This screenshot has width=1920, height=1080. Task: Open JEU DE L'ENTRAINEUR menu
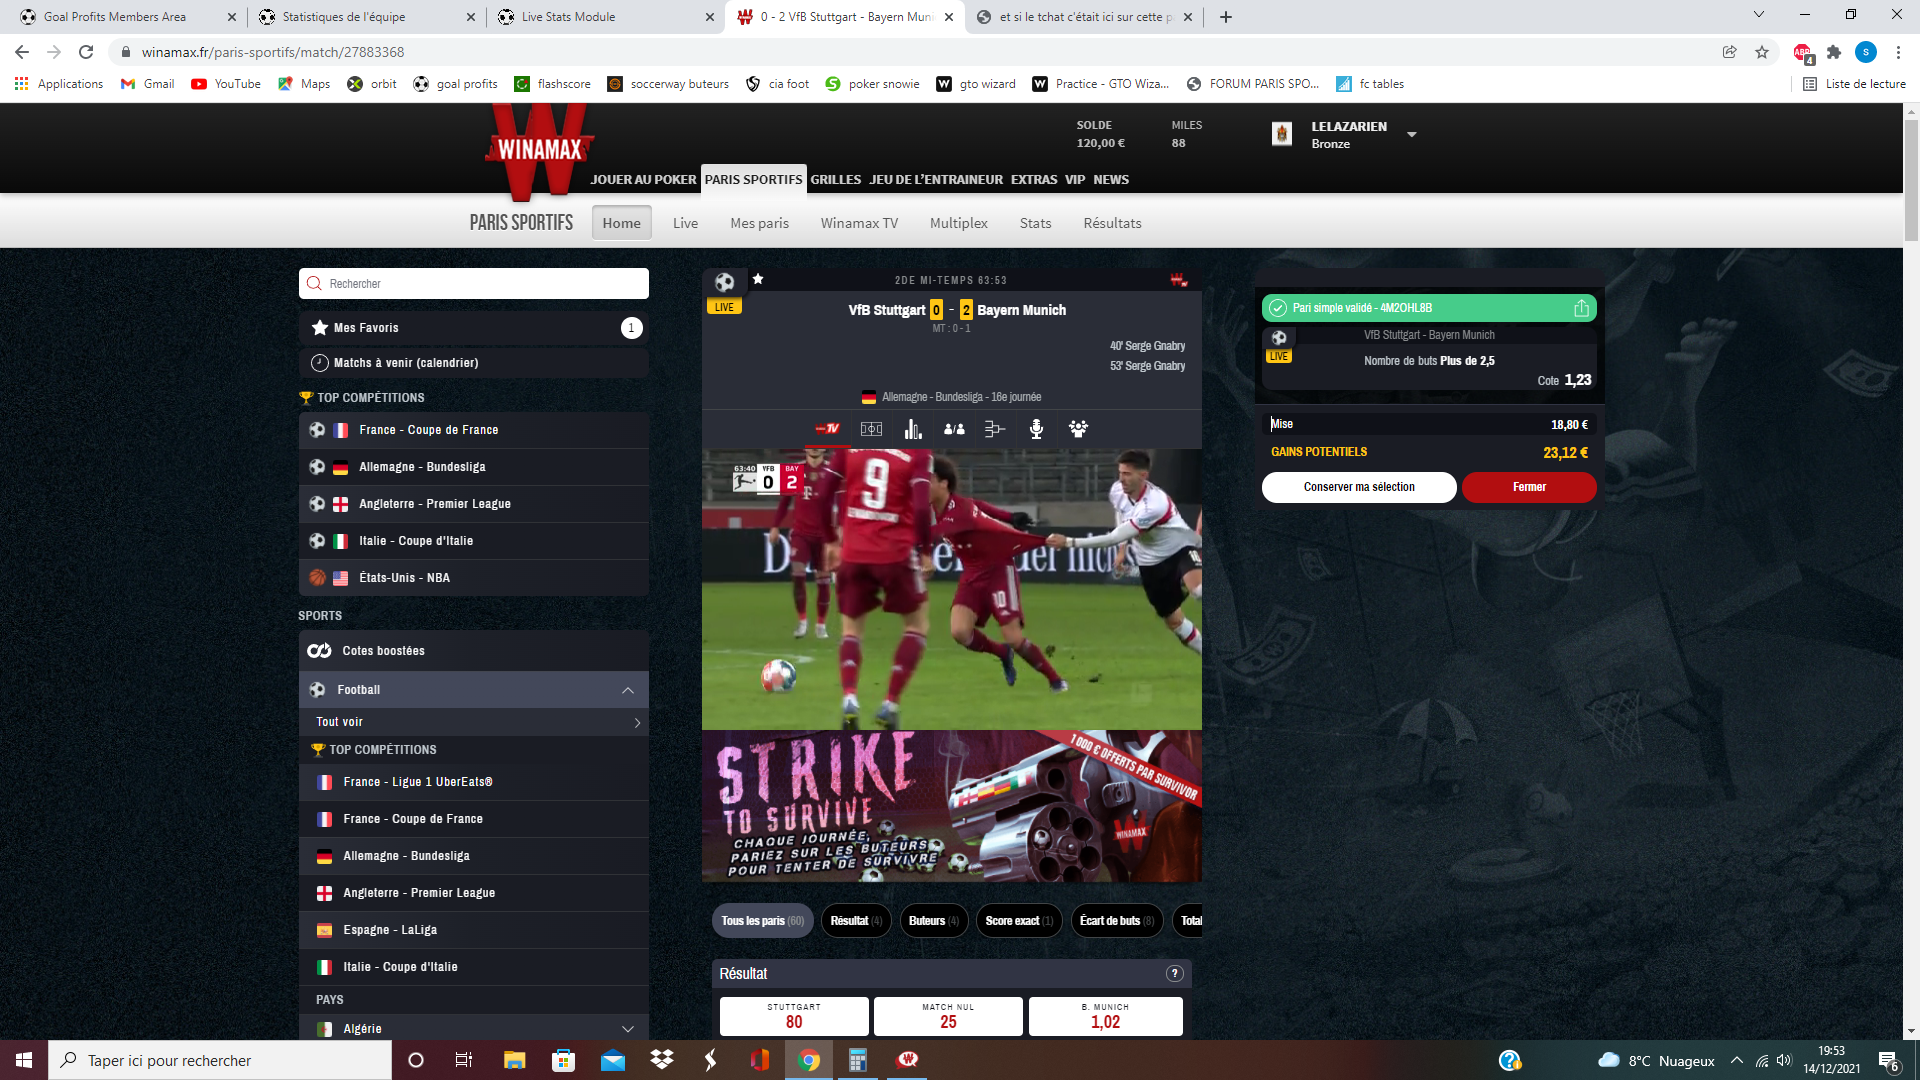(935, 180)
